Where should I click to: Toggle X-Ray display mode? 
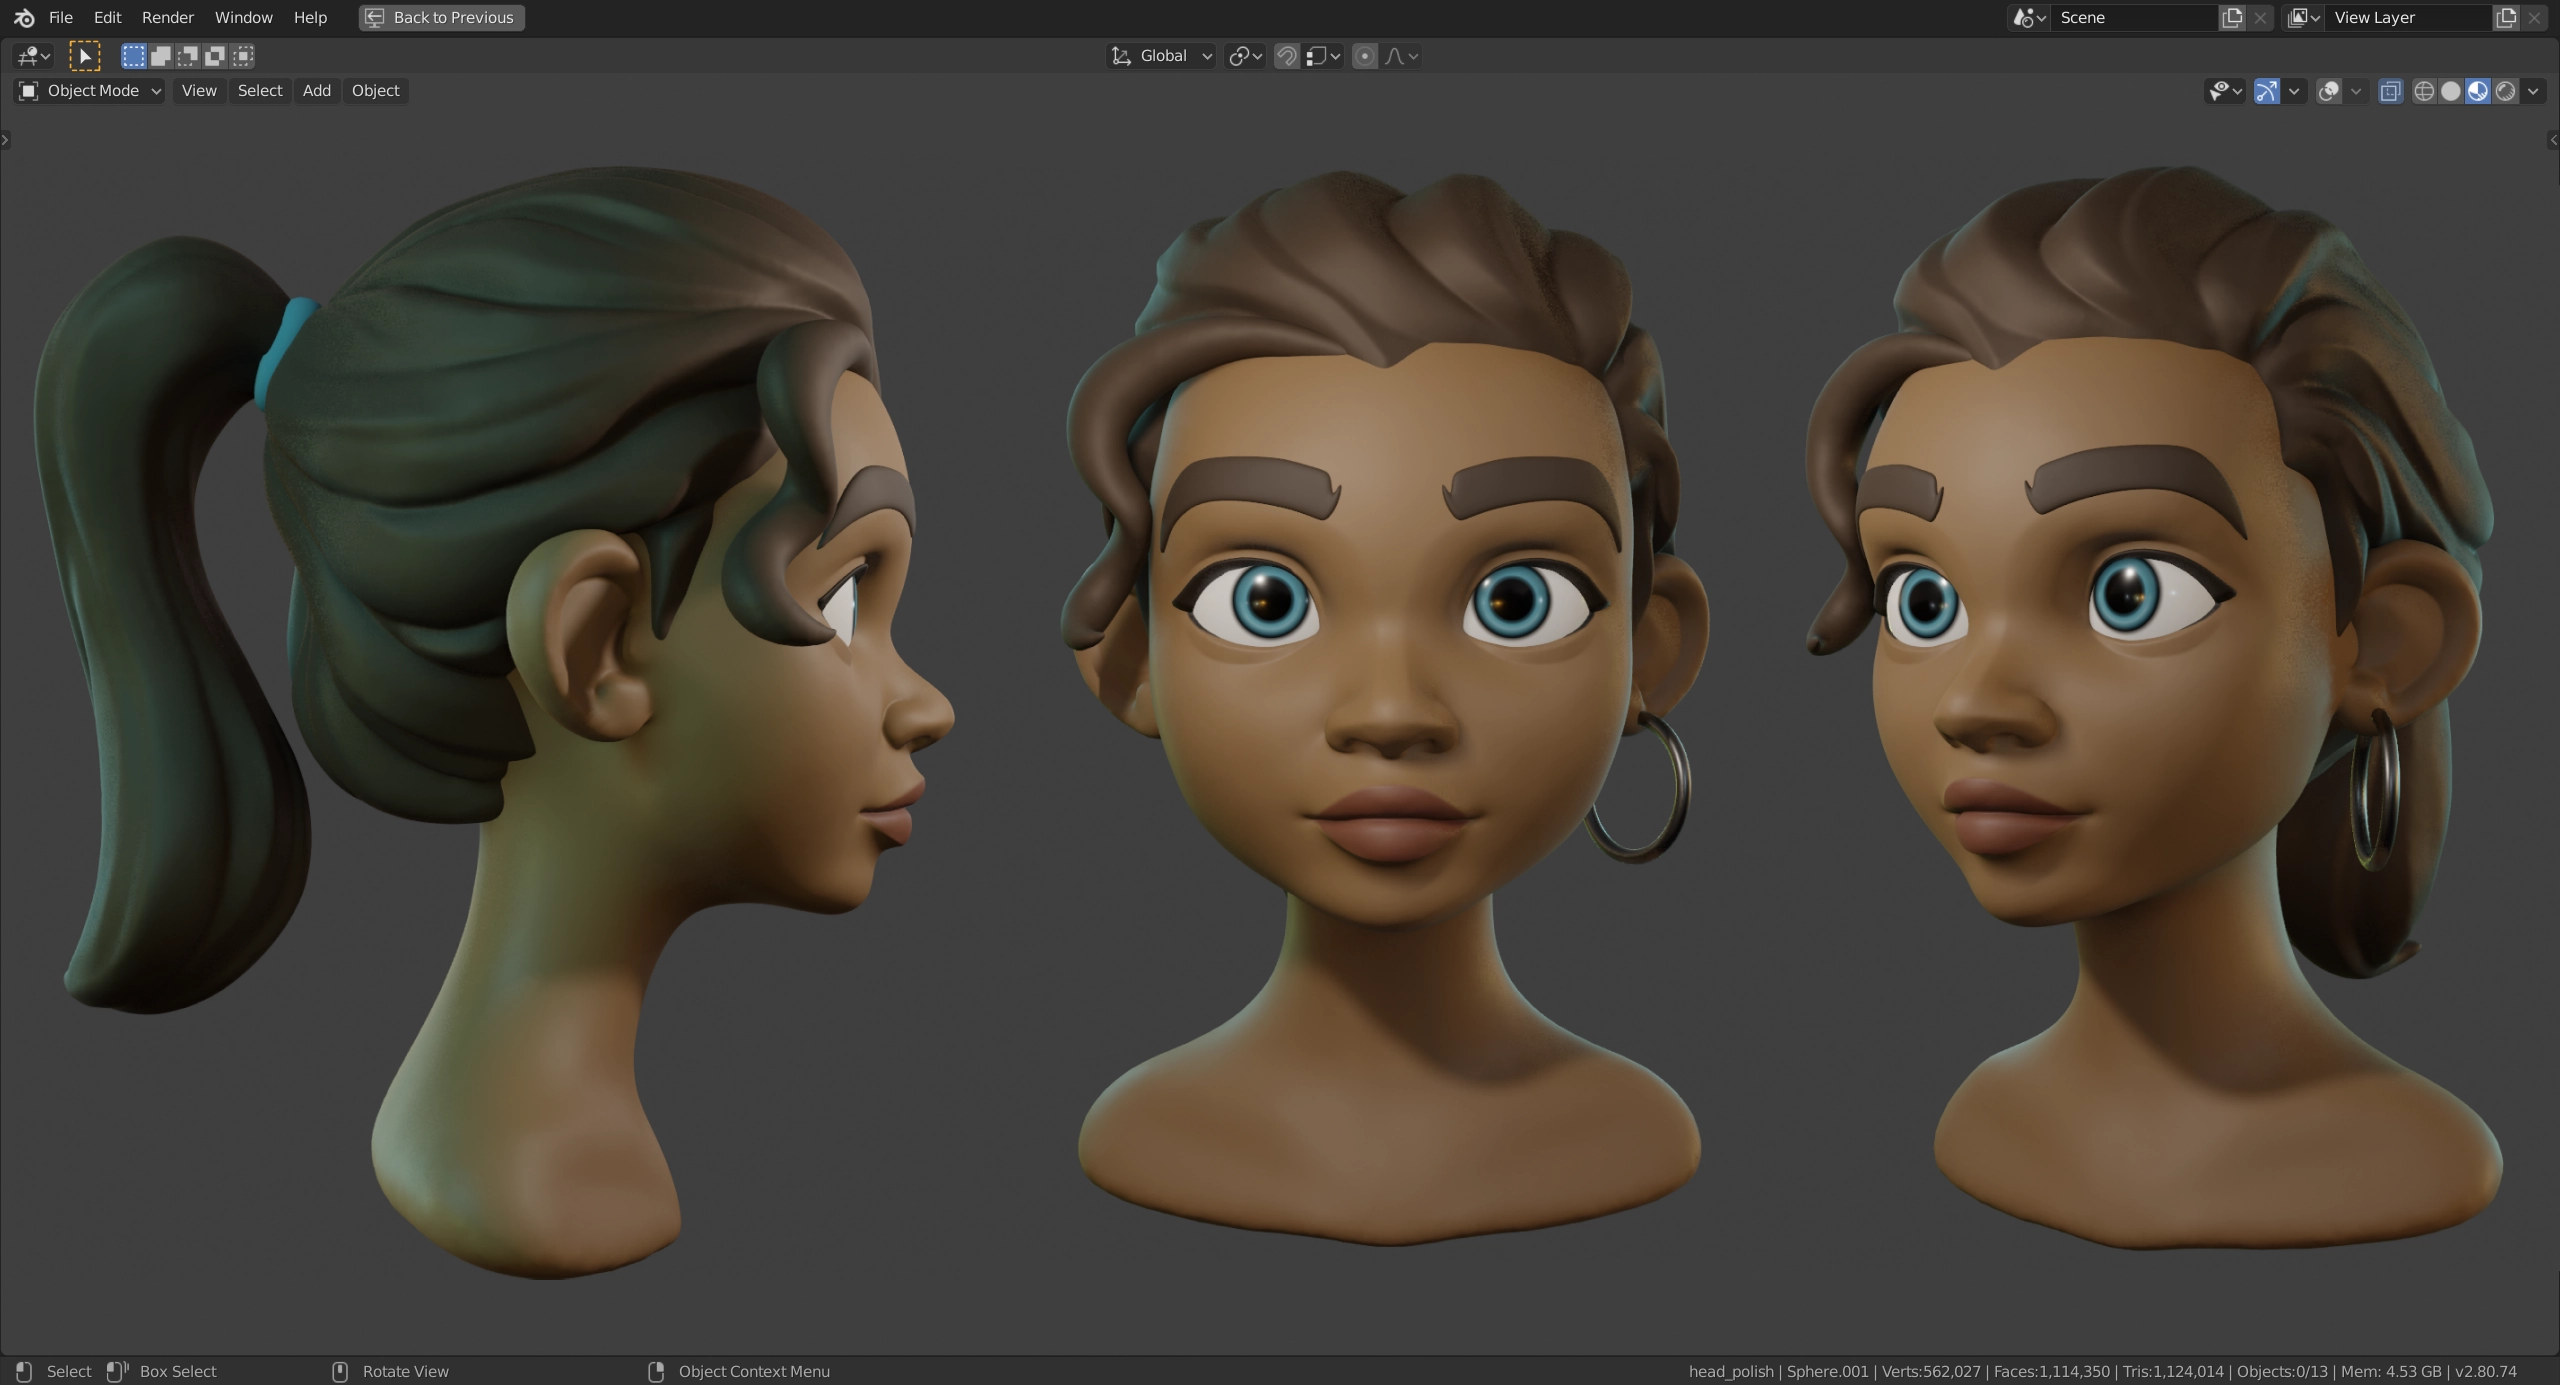2391,91
